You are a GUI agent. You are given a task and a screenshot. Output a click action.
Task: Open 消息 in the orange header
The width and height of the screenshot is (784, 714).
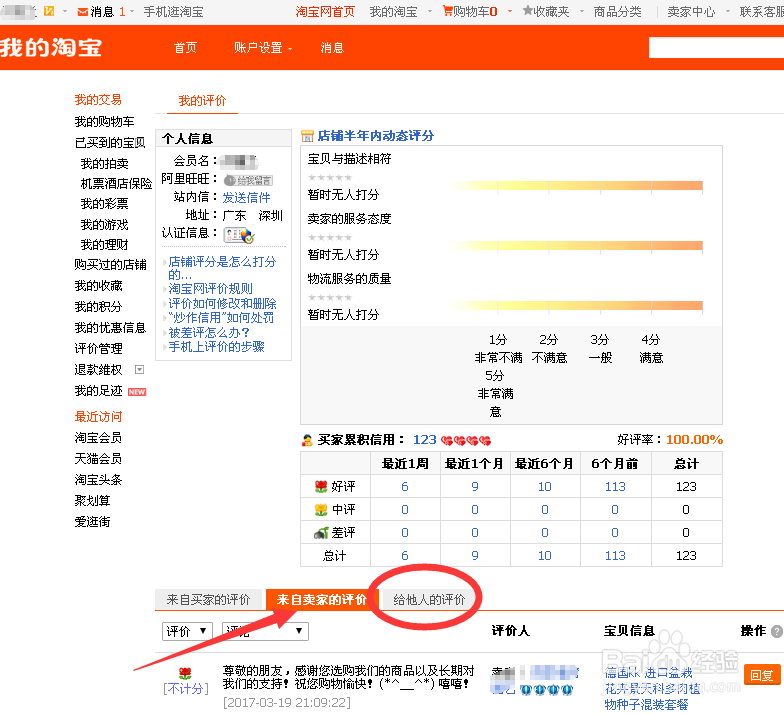point(332,48)
